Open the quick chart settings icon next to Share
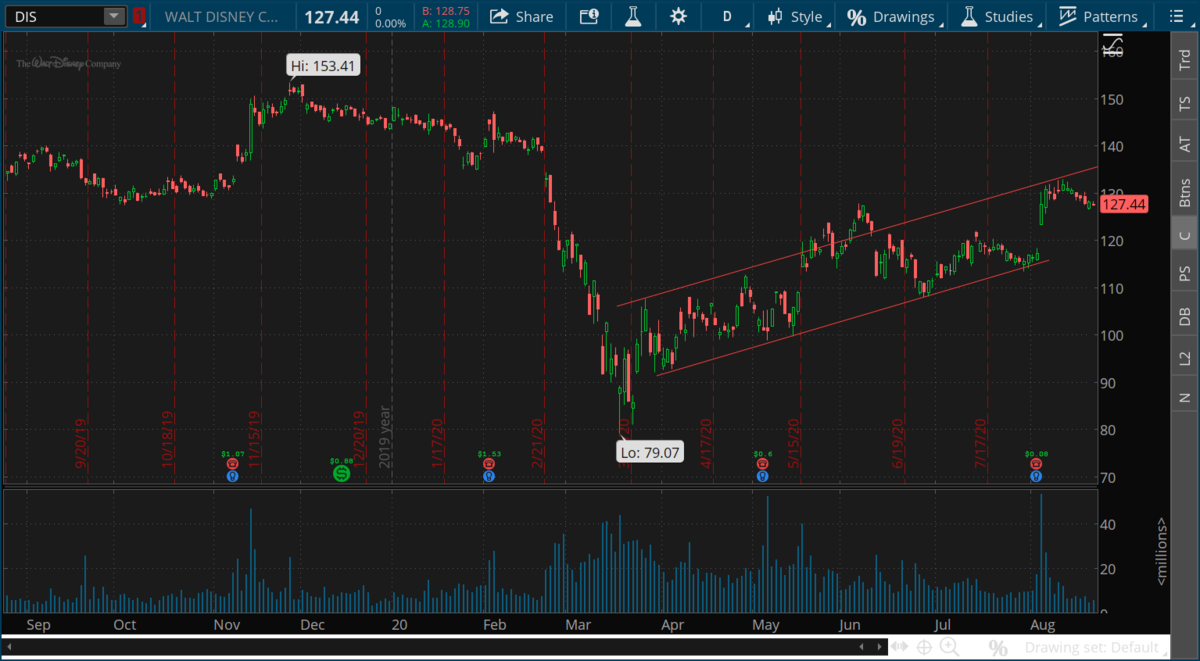The image size is (1200, 661). click(589, 16)
